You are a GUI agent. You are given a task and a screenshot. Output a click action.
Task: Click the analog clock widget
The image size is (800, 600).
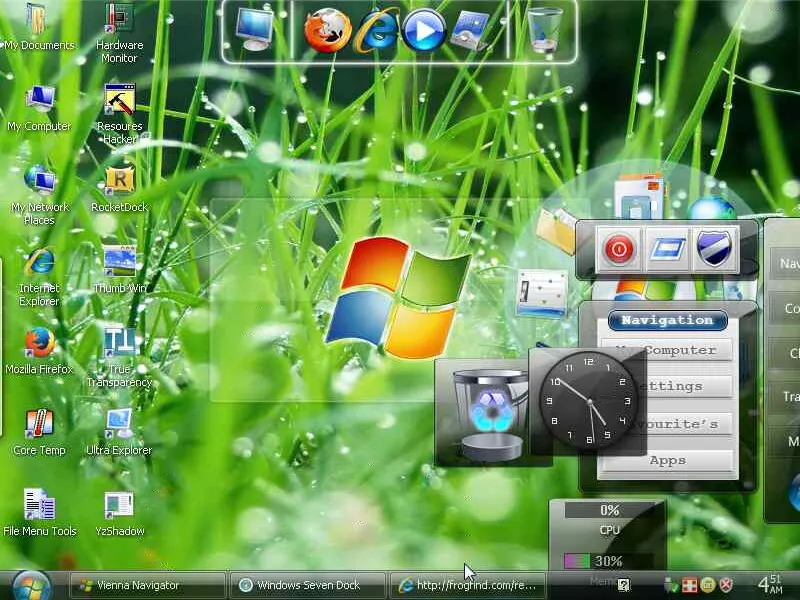coord(588,401)
